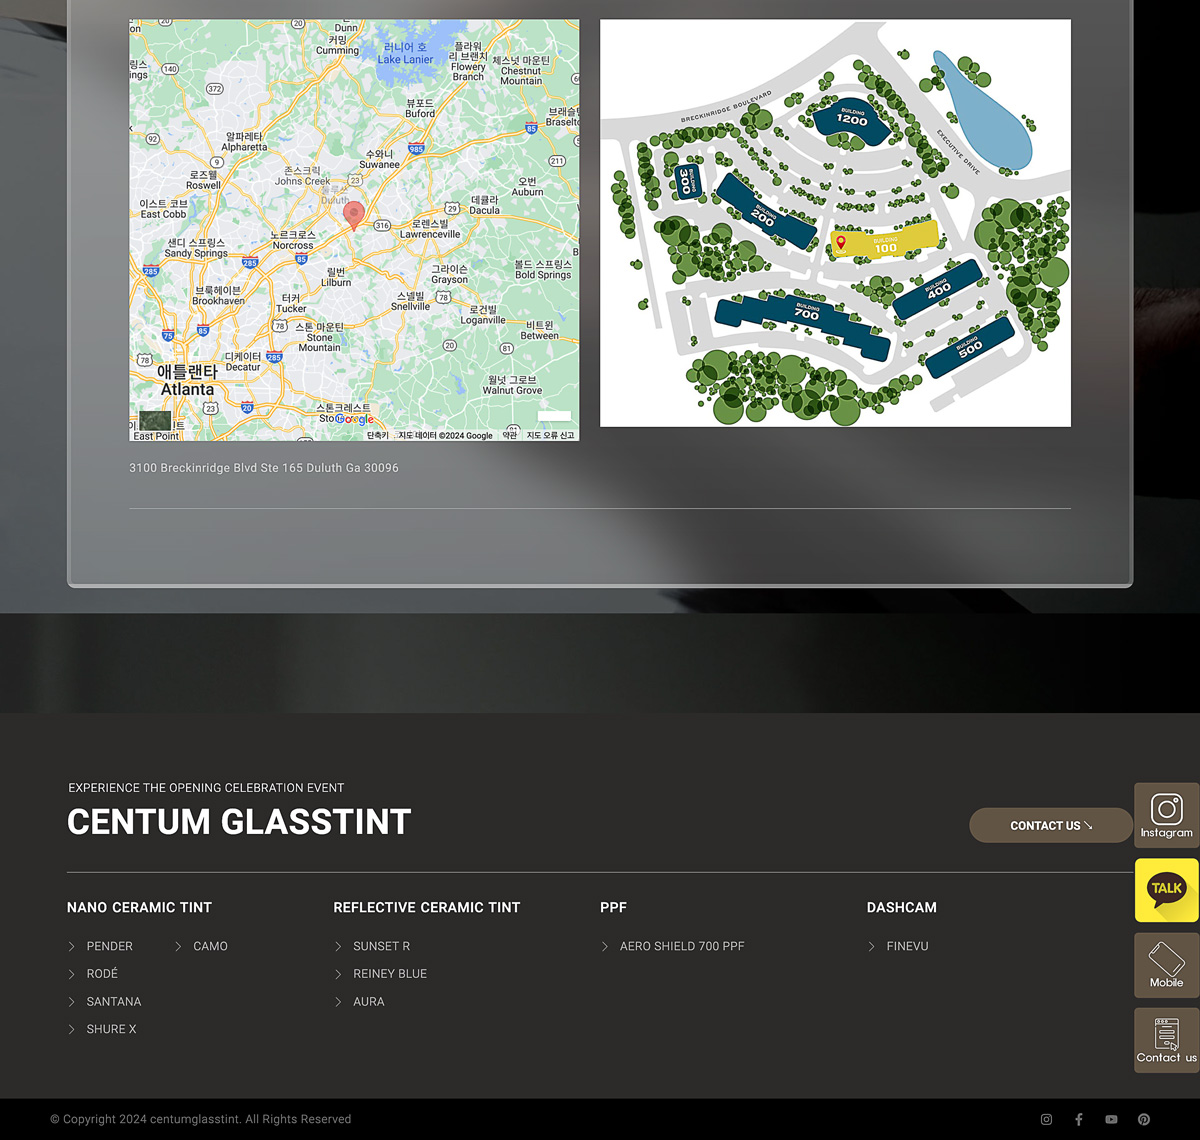This screenshot has height=1140, width=1200.
Task: Select the DASHCAM footer heading
Action: point(902,907)
